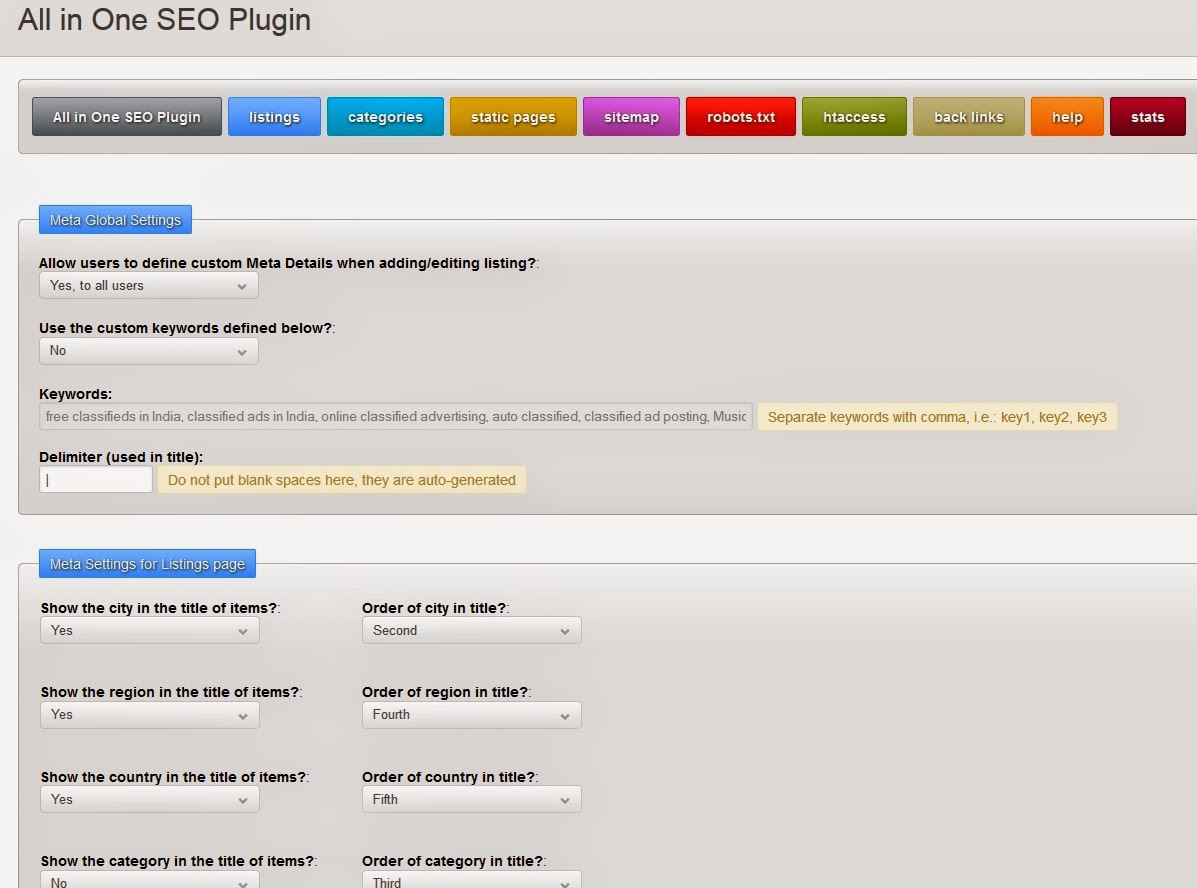Click the 'Allow users to define custom Meta Details' label
This screenshot has height=888, width=1197.
point(289,263)
